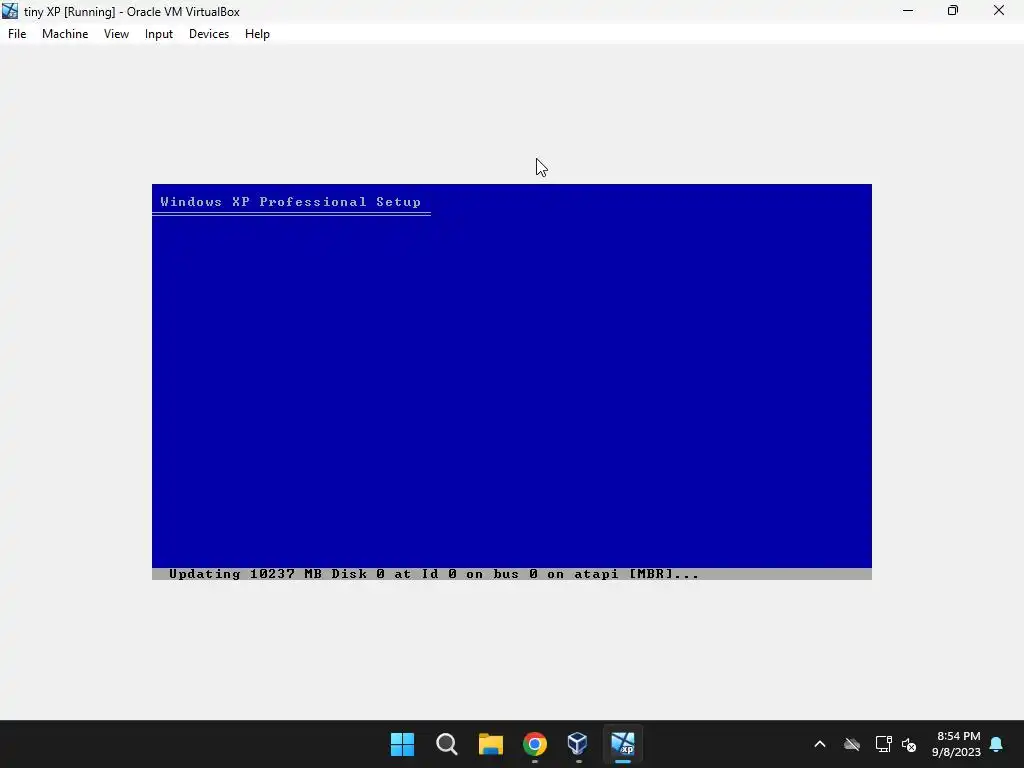Open taskbar Search
Screen dimensions: 1024x768
[447, 744]
